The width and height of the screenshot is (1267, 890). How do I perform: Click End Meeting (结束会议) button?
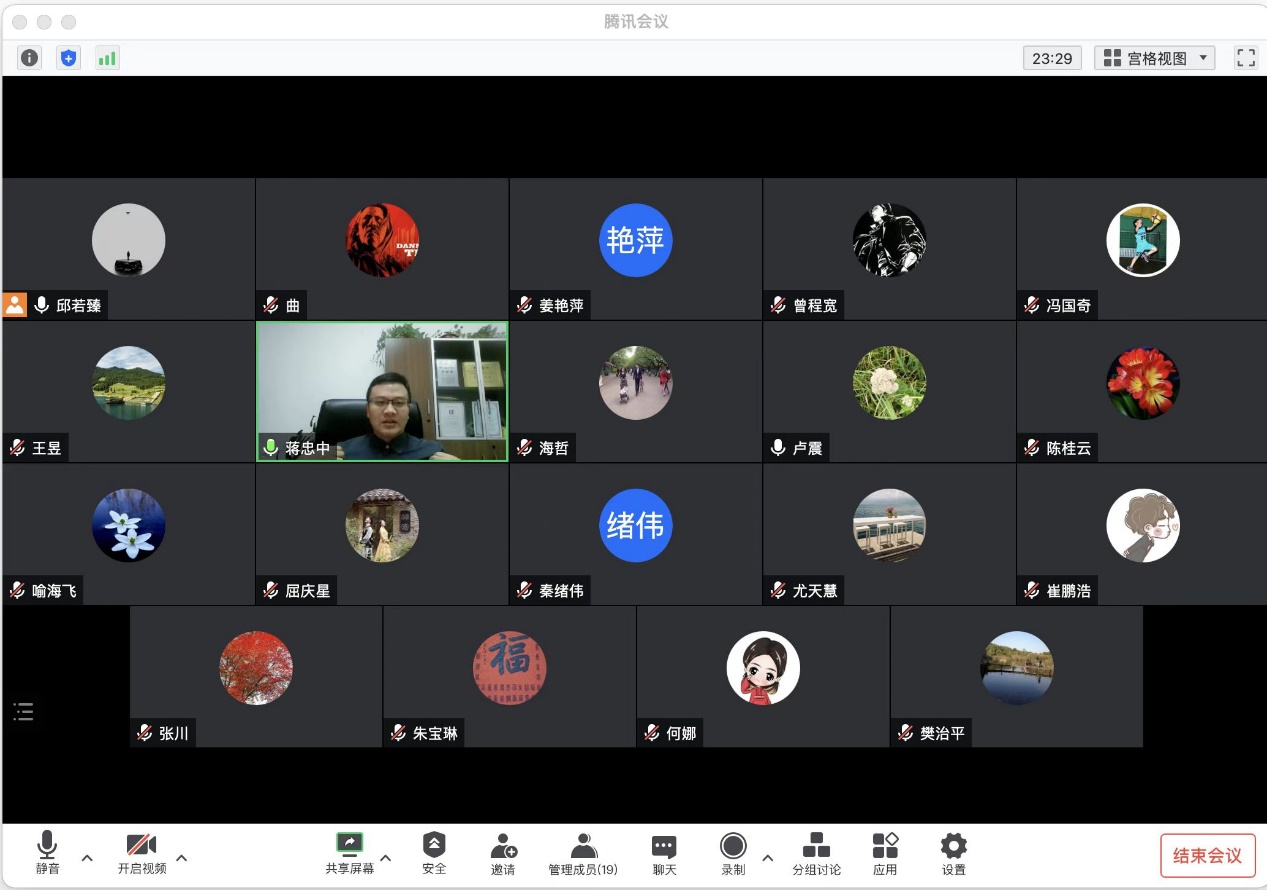click(x=1207, y=856)
